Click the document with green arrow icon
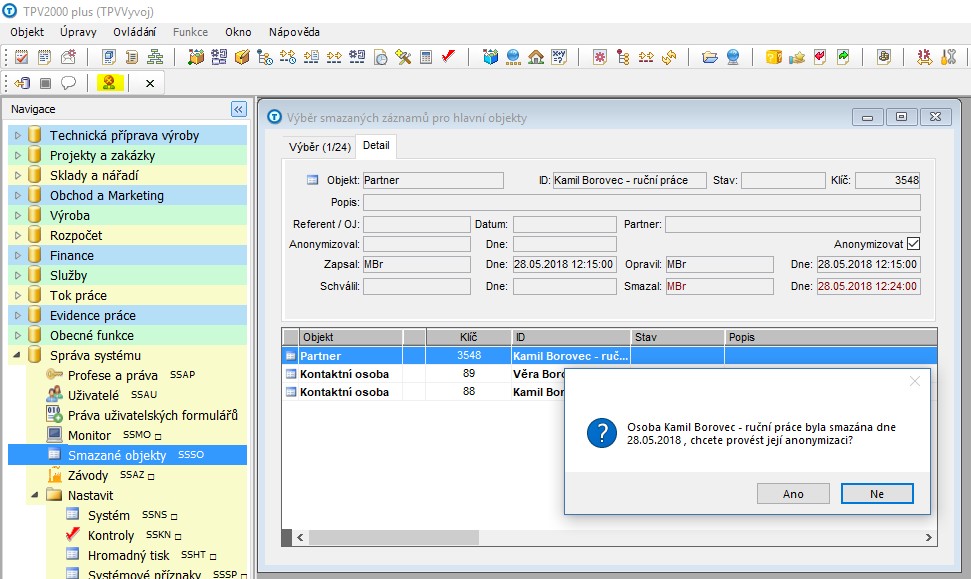971x579 pixels. click(843, 58)
